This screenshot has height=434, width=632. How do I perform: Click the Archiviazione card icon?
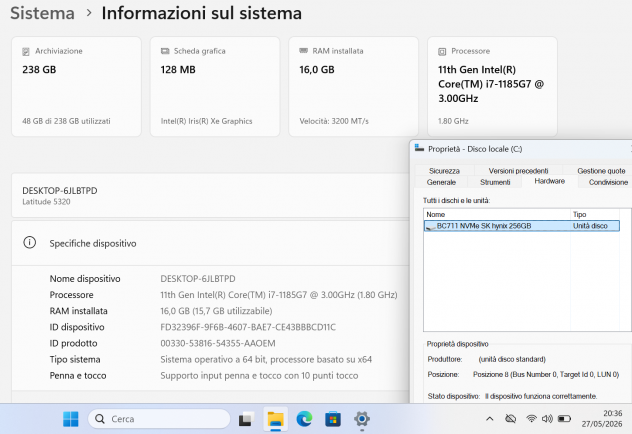[26, 52]
